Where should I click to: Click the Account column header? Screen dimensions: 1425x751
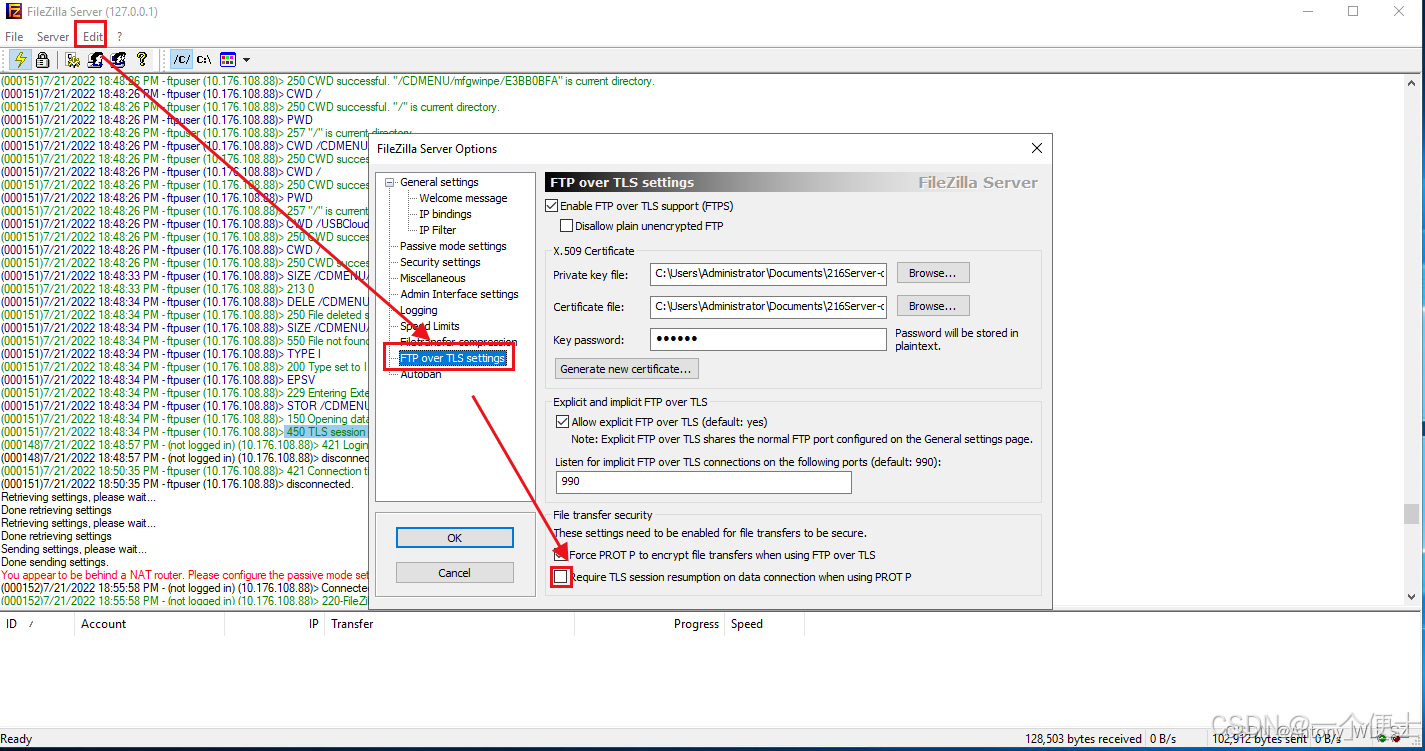tap(150, 624)
